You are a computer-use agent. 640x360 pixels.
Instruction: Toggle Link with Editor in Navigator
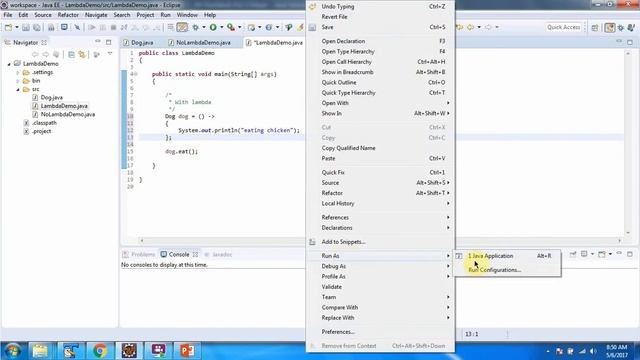pyautogui.click(x=82, y=54)
